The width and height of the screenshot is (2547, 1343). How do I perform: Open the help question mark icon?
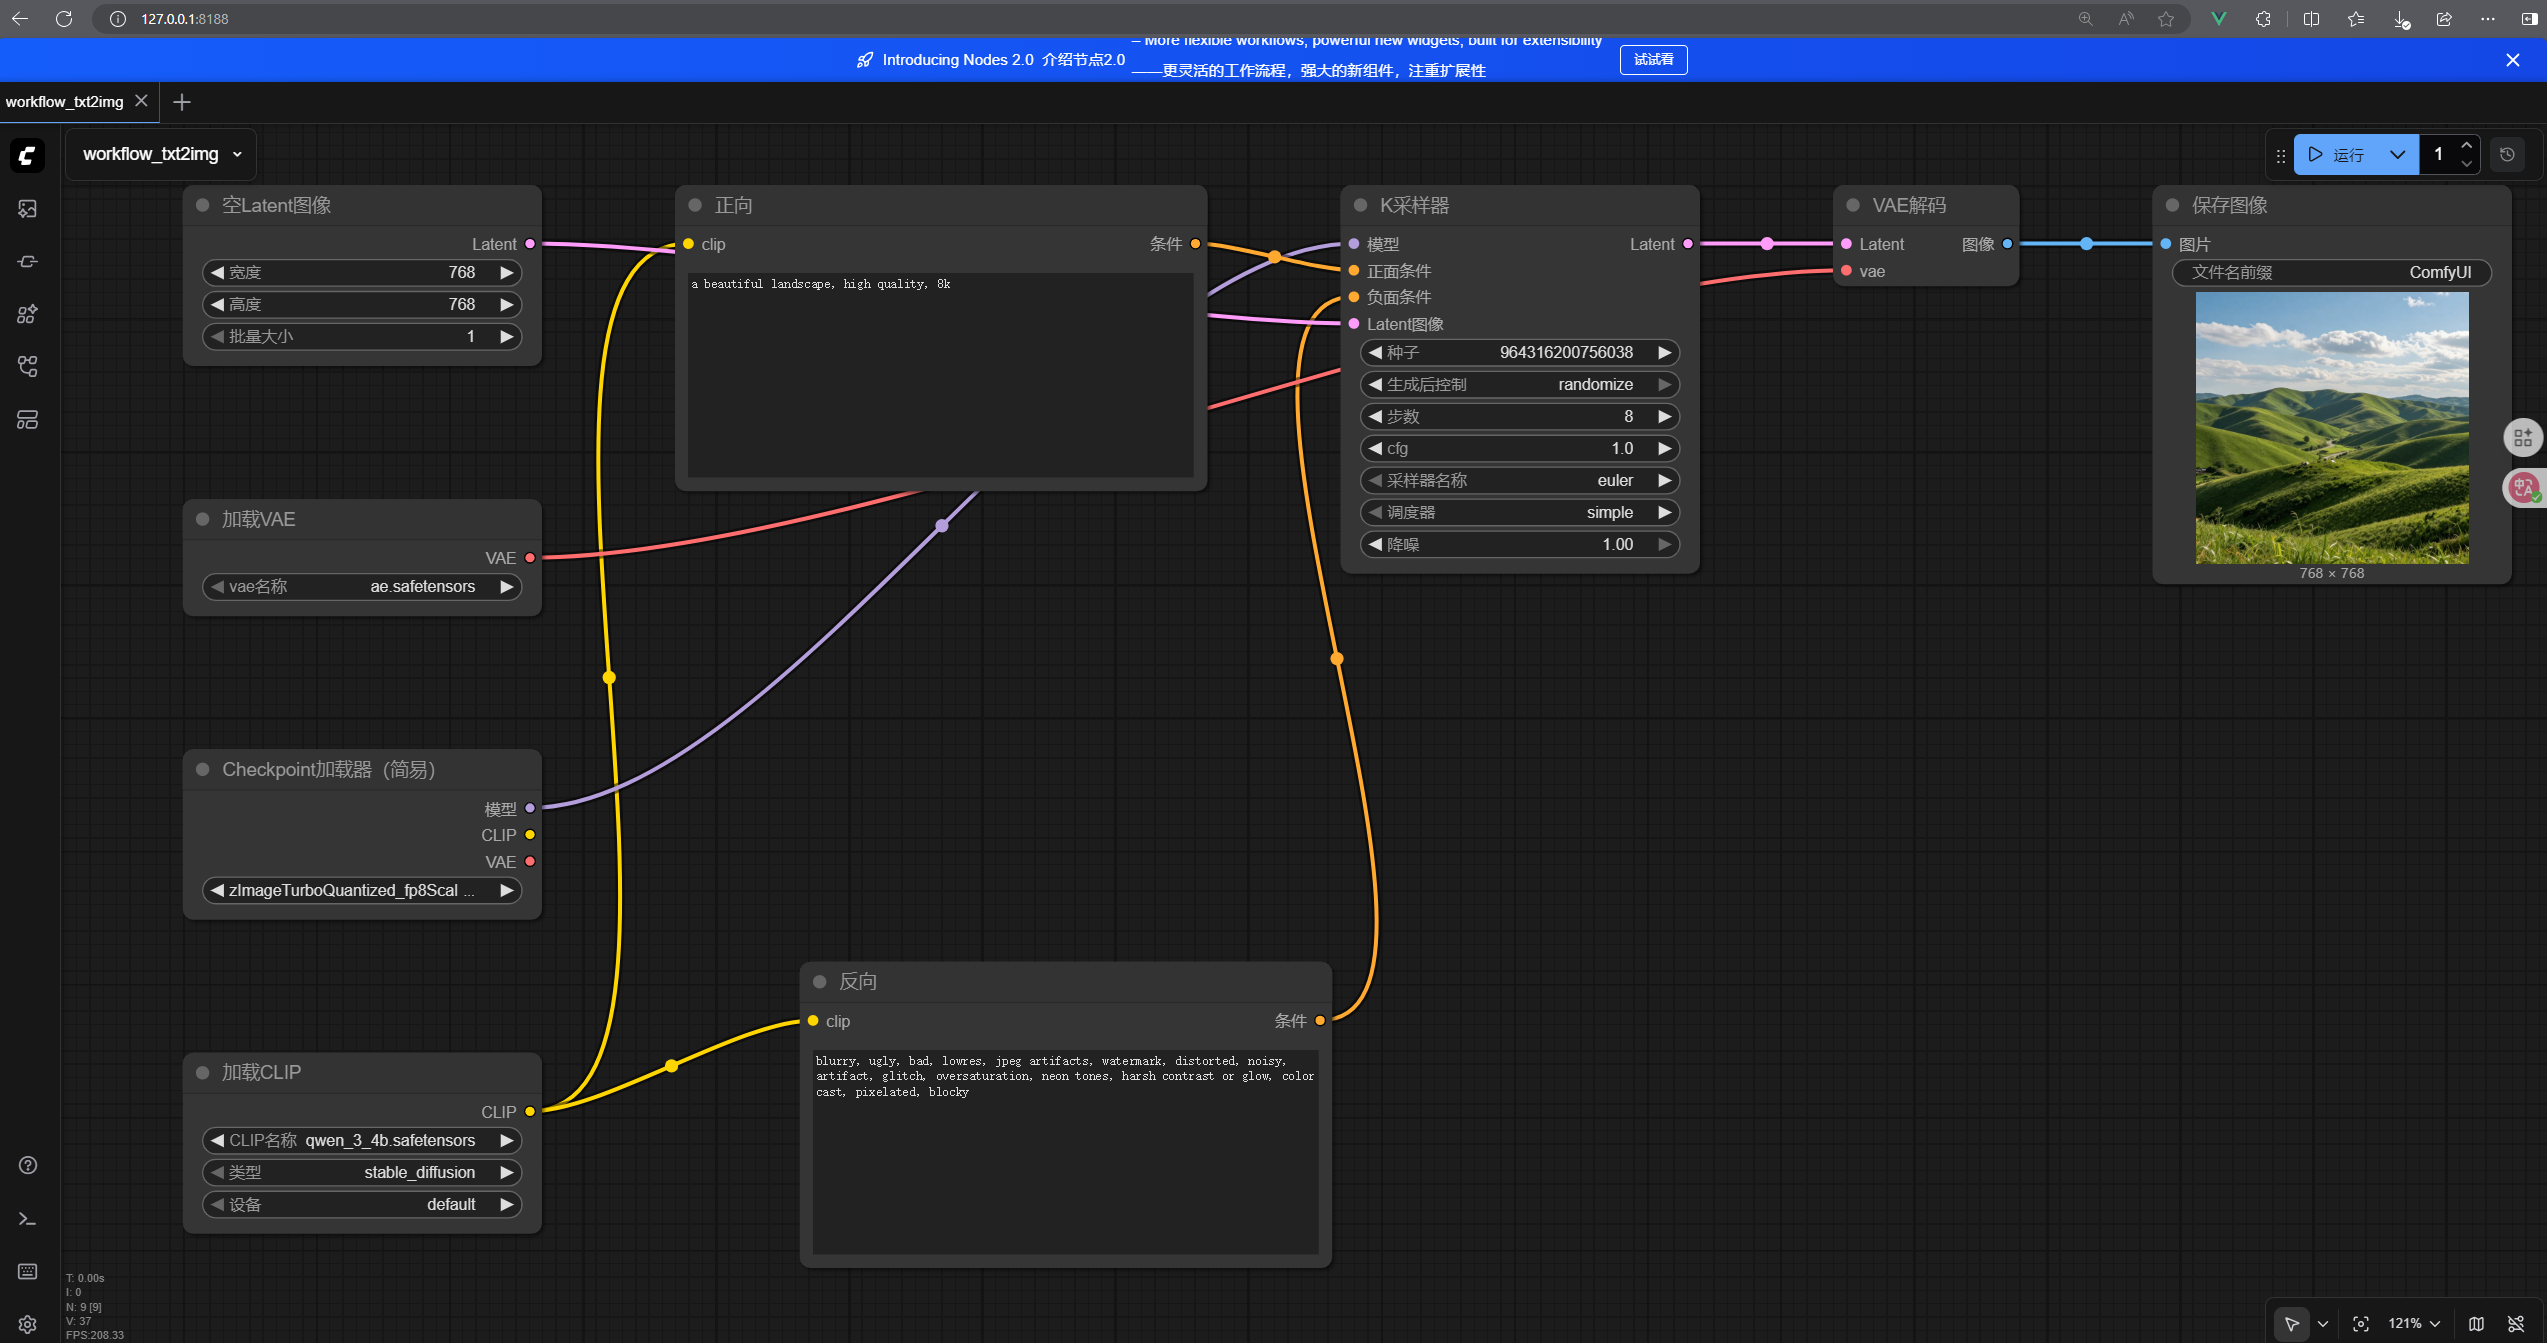[x=27, y=1165]
